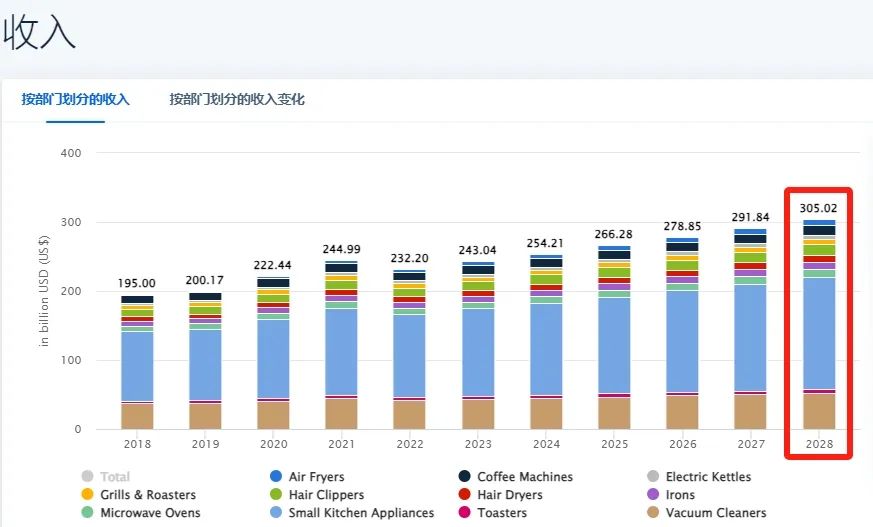This screenshot has height=527, width=873.
Task: Select the 按部门划分的收入 tab
Action: pos(75,99)
